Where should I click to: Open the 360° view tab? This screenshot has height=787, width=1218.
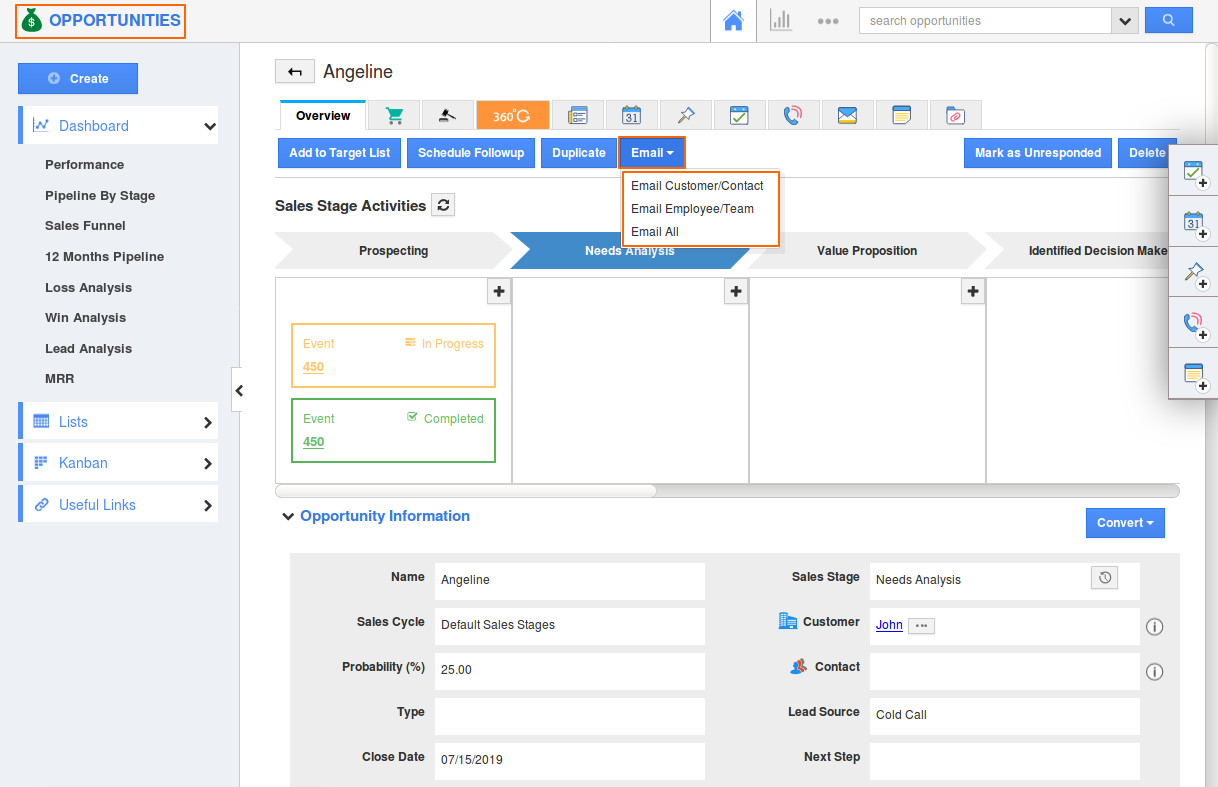point(512,115)
